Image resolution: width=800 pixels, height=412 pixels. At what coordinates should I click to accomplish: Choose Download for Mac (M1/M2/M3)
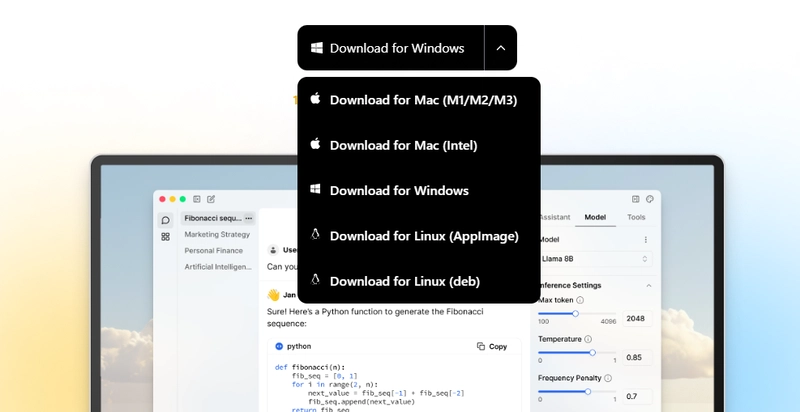[x=419, y=100]
